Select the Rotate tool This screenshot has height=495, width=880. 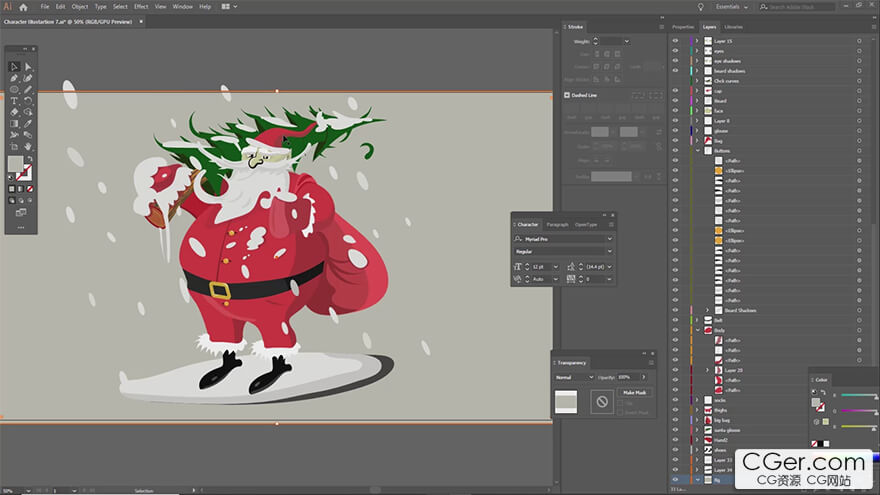click(x=28, y=101)
